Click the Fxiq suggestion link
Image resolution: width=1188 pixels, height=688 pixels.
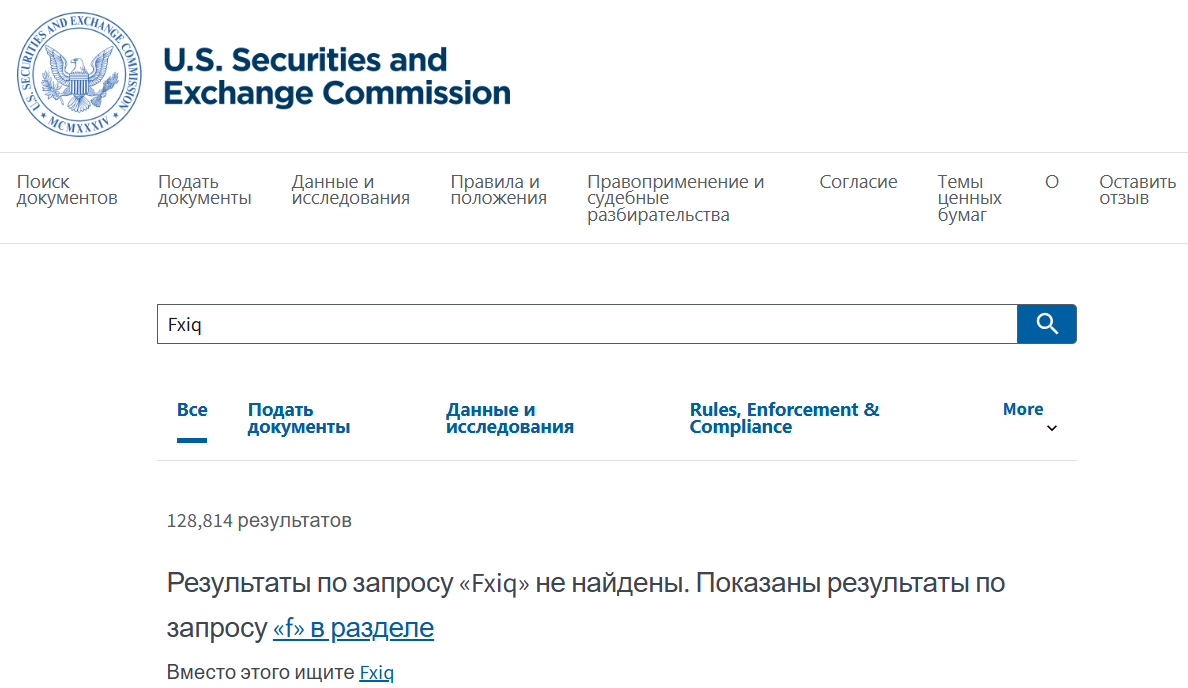point(375,671)
